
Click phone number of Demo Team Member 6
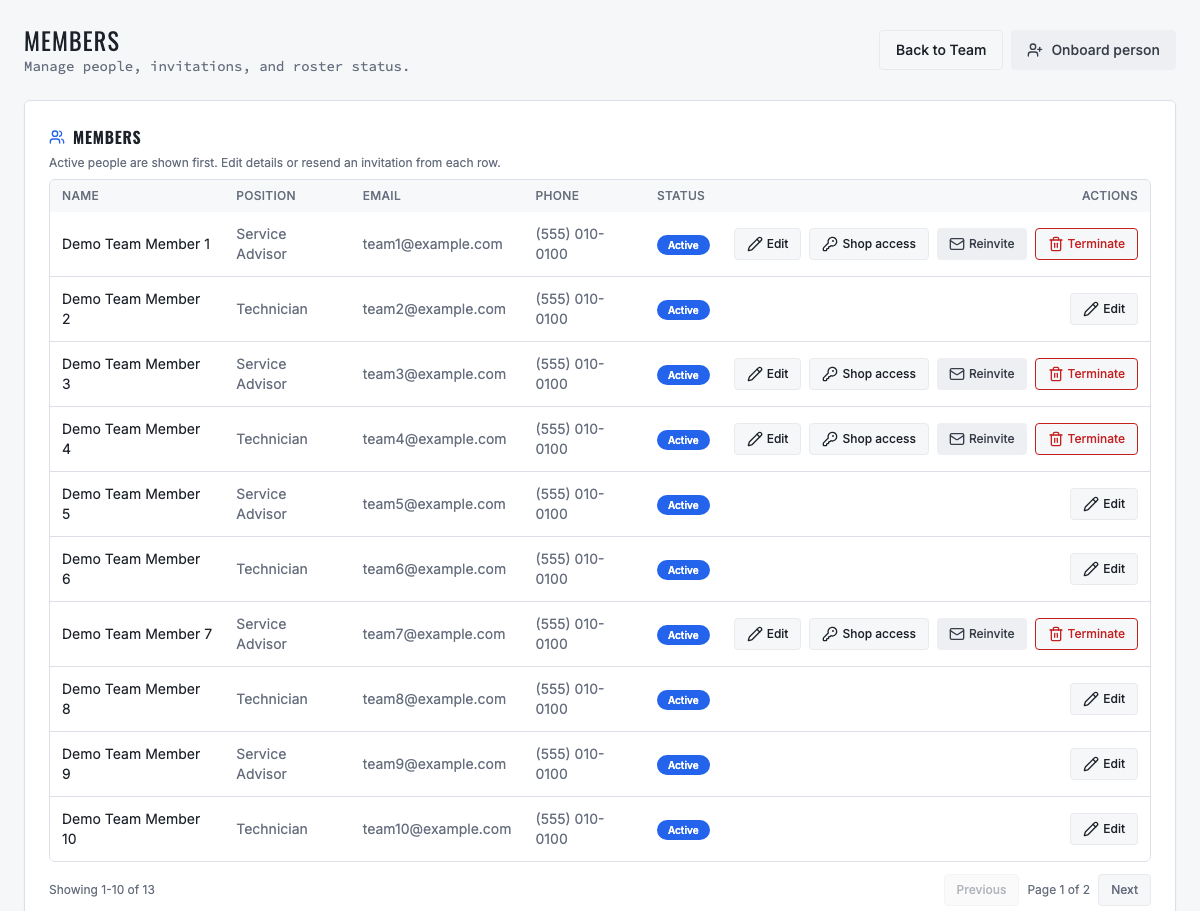(570, 569)
